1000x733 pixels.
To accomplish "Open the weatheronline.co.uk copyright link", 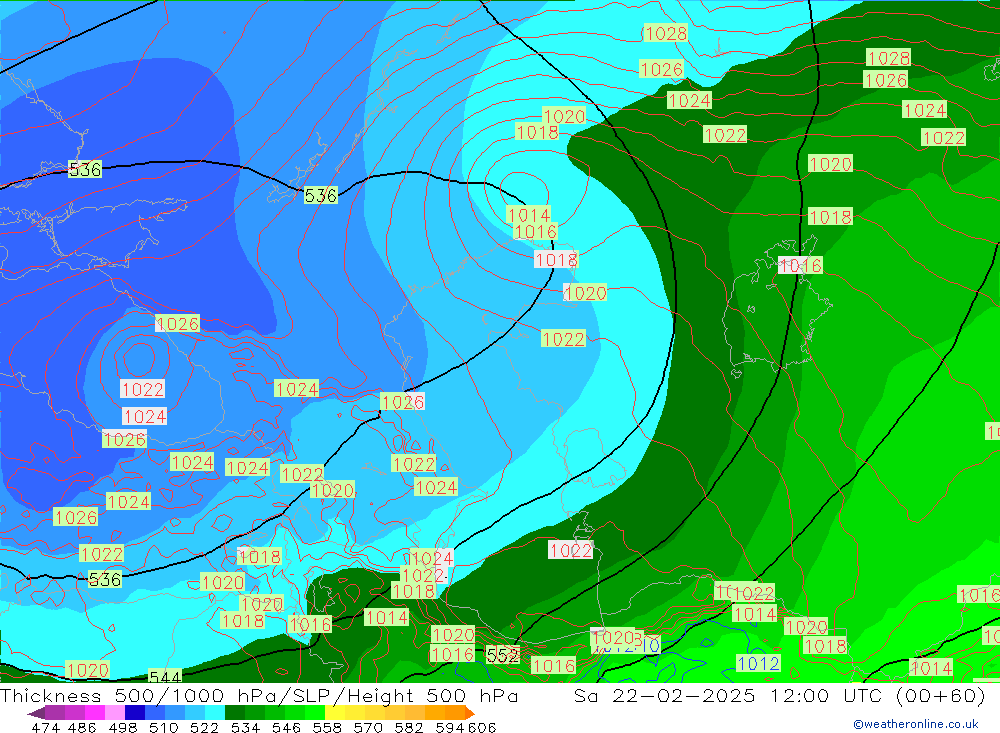I will tap(915, 724).
